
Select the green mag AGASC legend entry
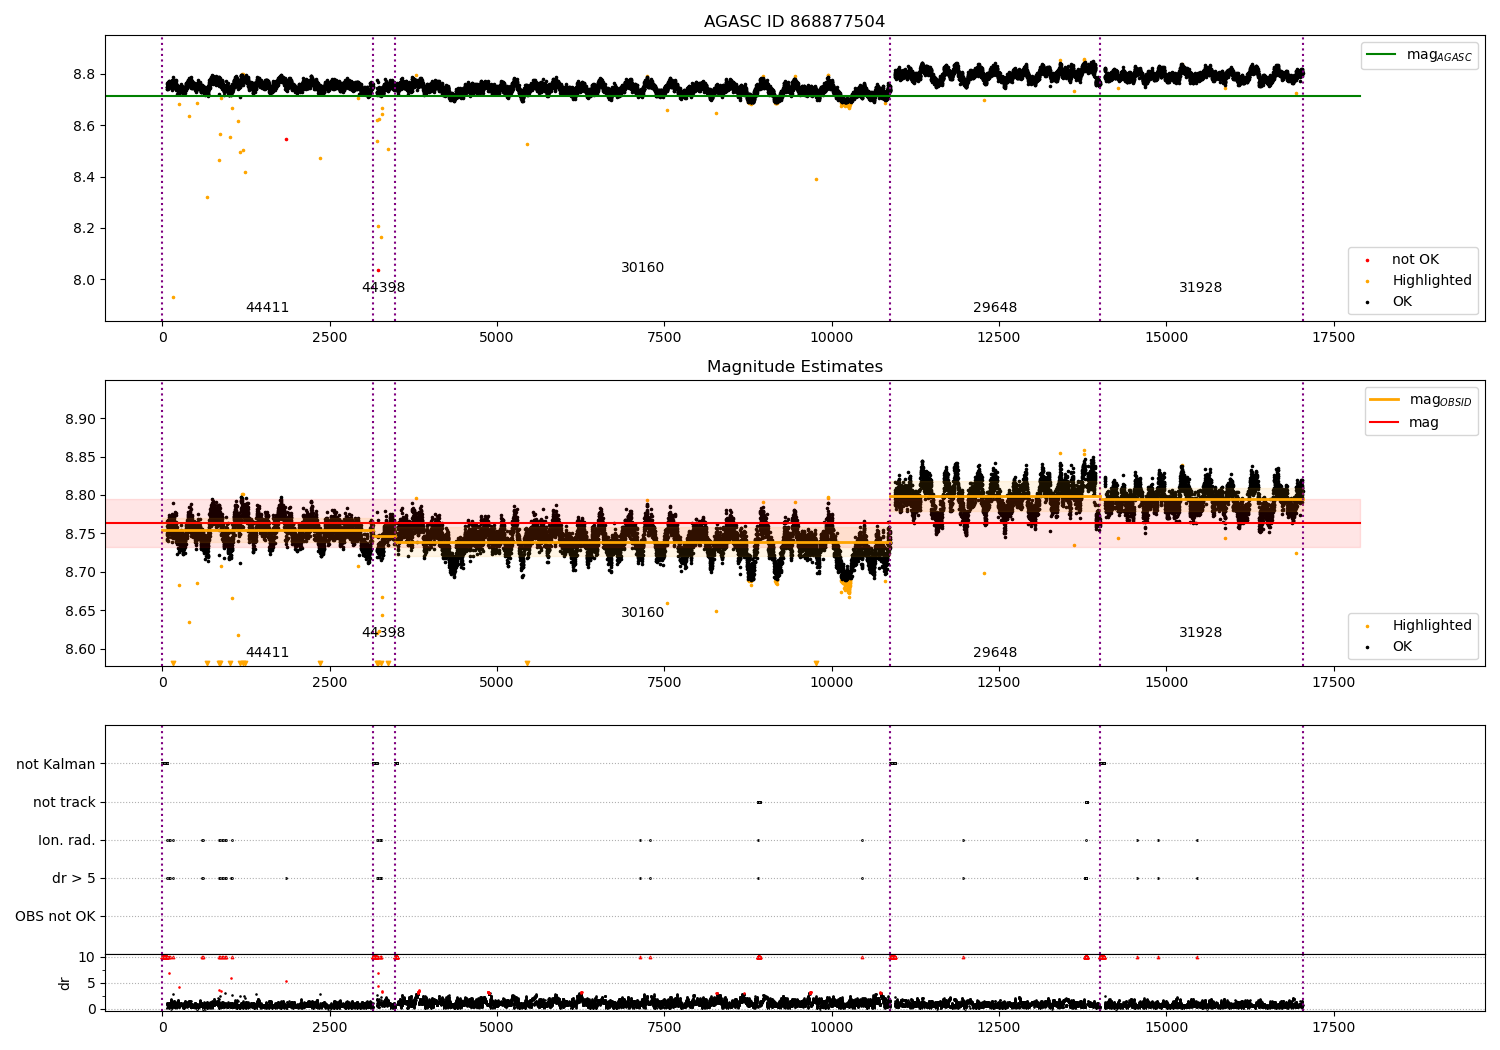click(x=1419, y=55)
